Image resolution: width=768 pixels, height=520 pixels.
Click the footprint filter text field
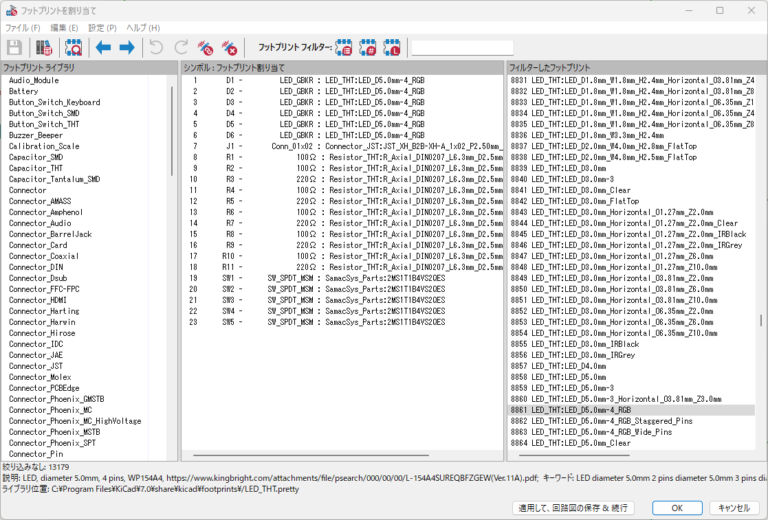tap(461, 47)
